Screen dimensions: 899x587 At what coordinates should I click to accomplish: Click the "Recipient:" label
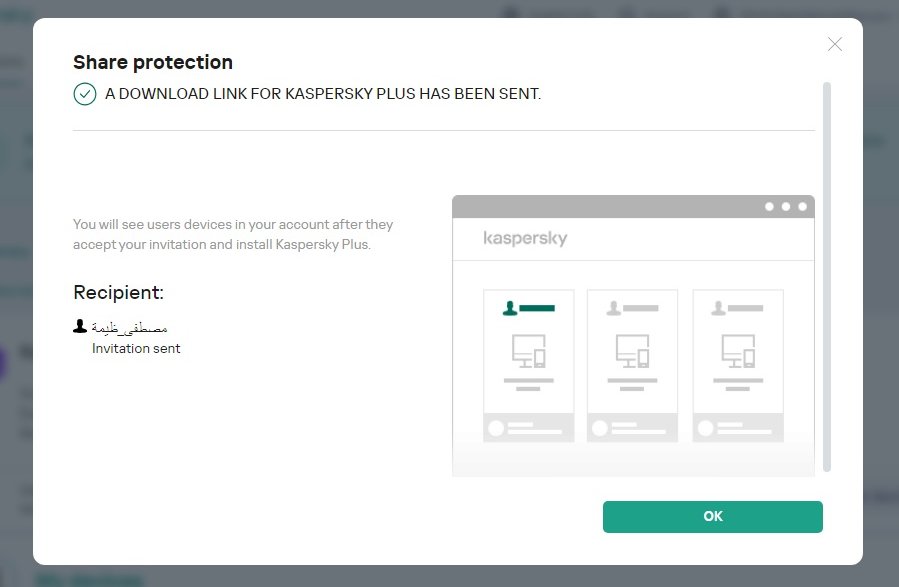118,293
